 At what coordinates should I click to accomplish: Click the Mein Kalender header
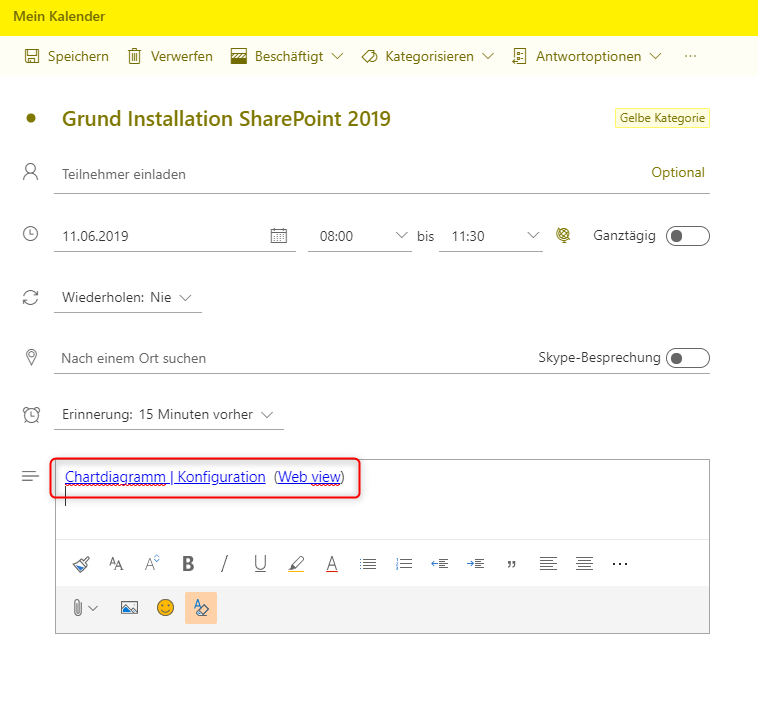[59, 16]
